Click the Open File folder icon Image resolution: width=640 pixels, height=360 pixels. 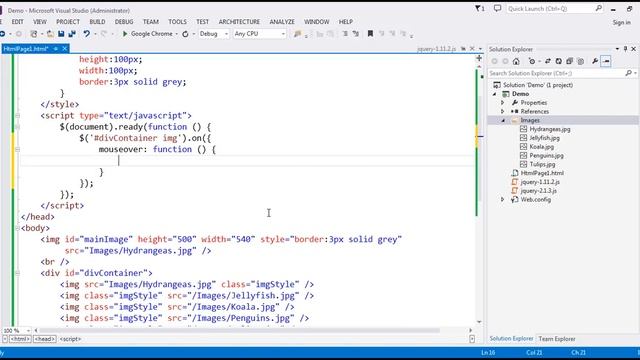(50, 34)
